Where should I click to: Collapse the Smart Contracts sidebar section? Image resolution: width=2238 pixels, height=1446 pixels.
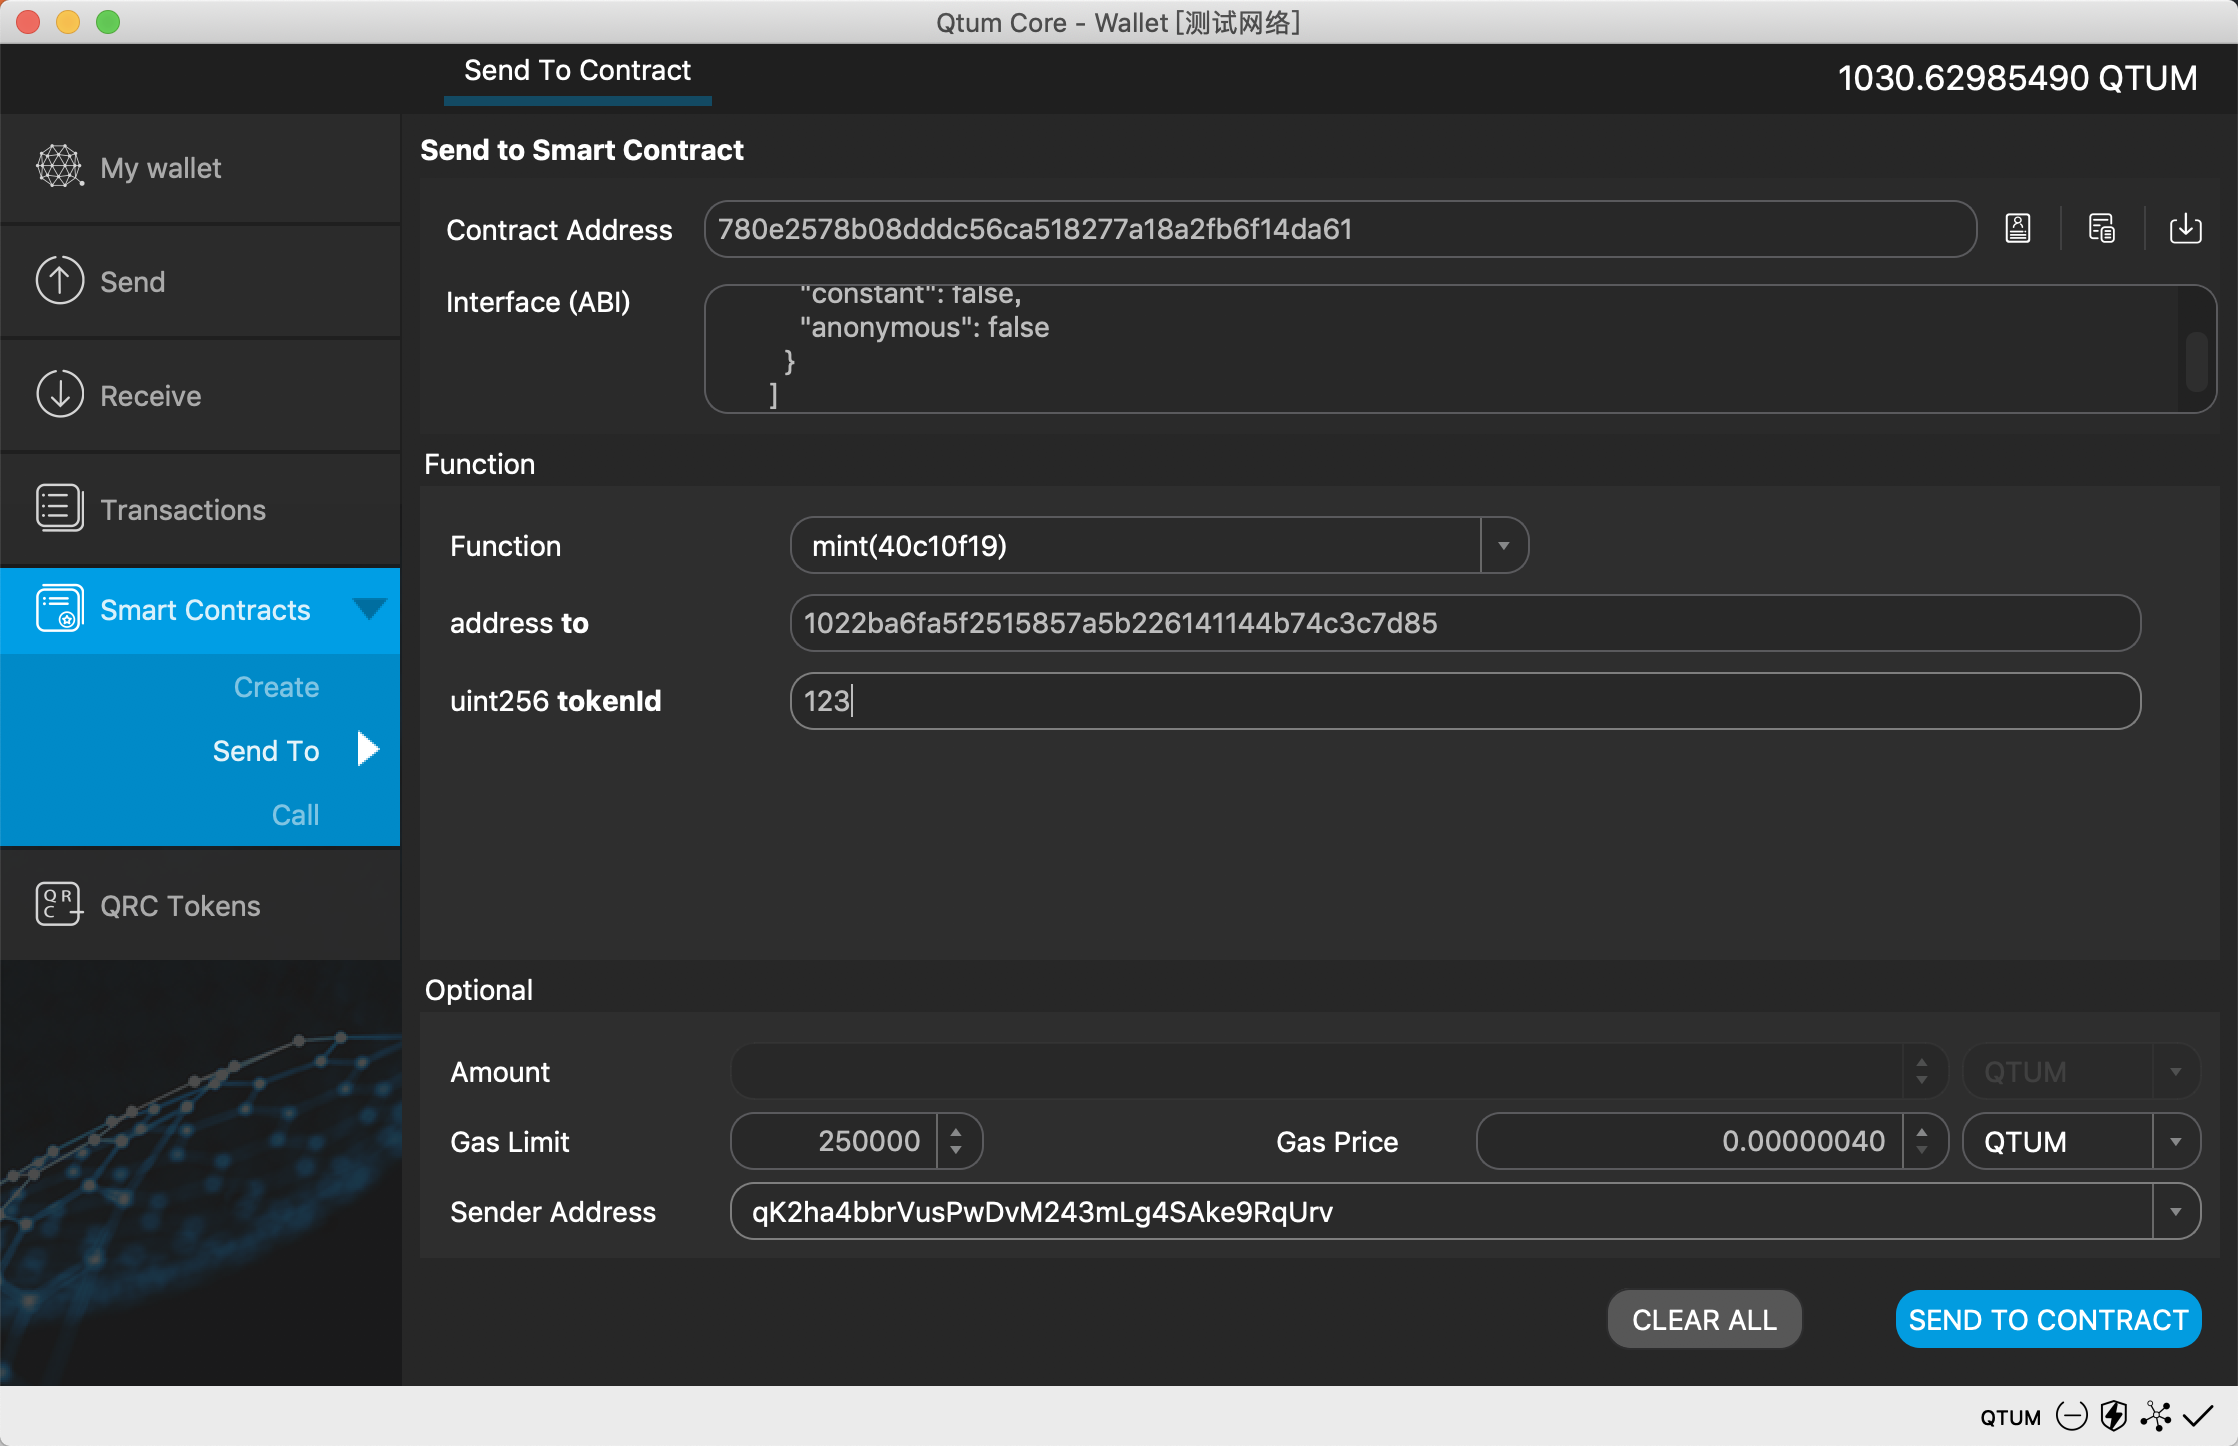(369, 609)
